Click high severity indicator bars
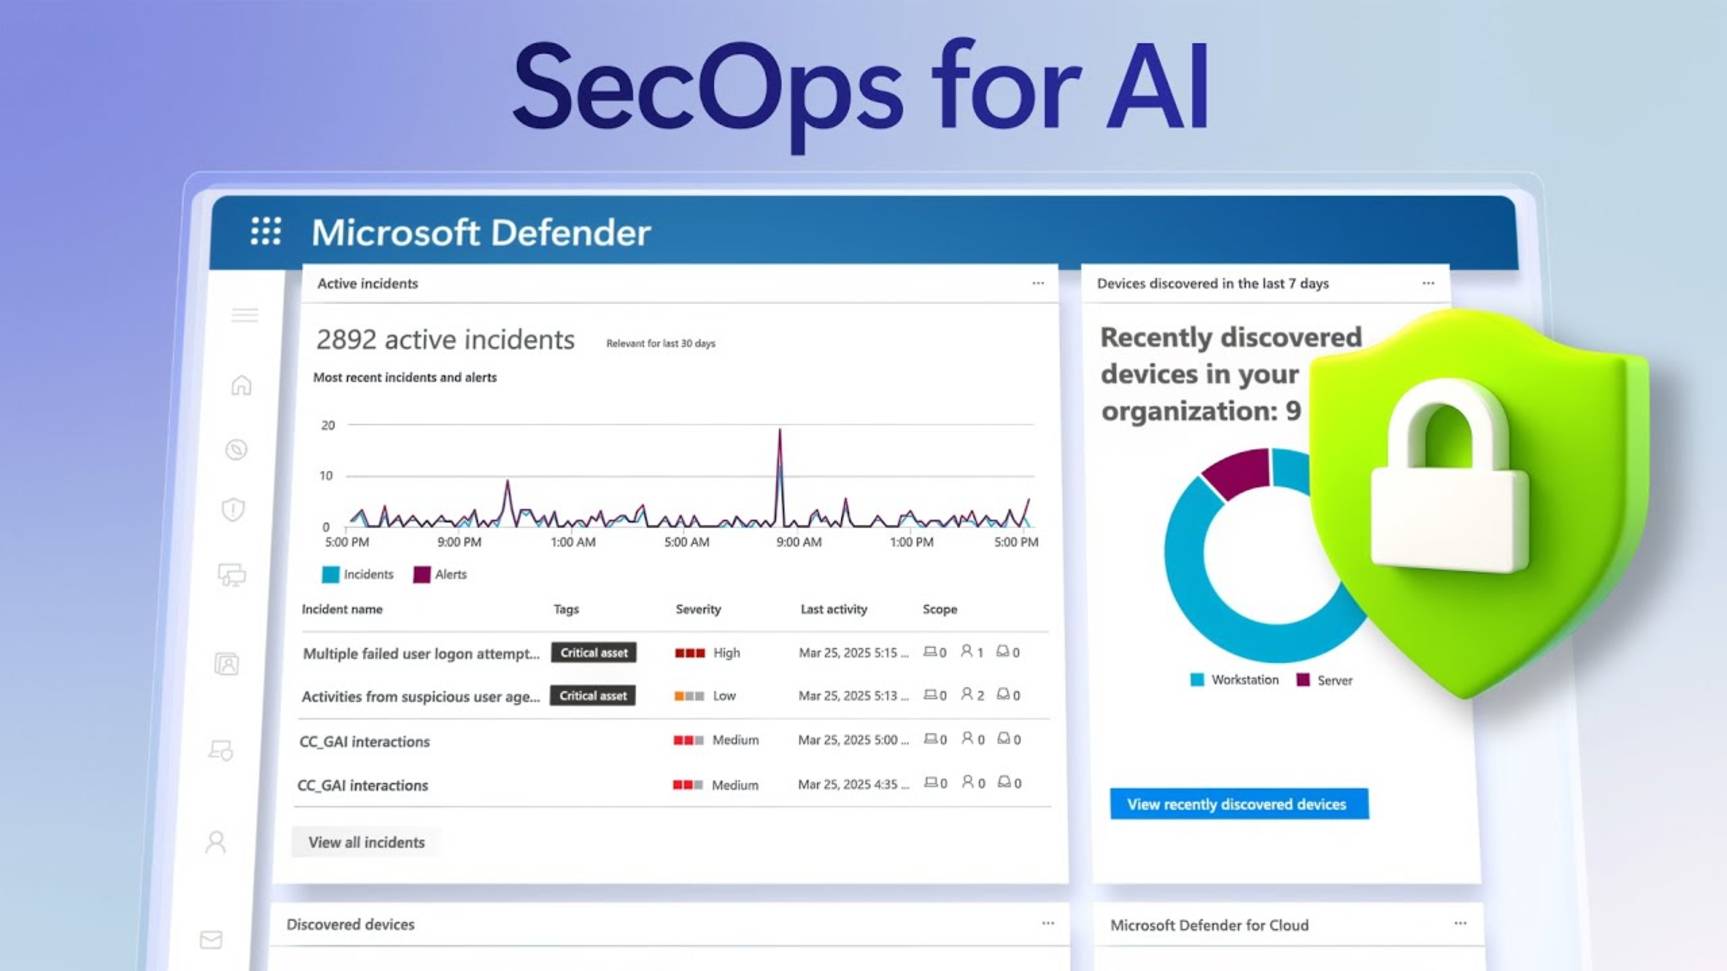The height and width of the screenshot is (971, 1727). [690, 653]
